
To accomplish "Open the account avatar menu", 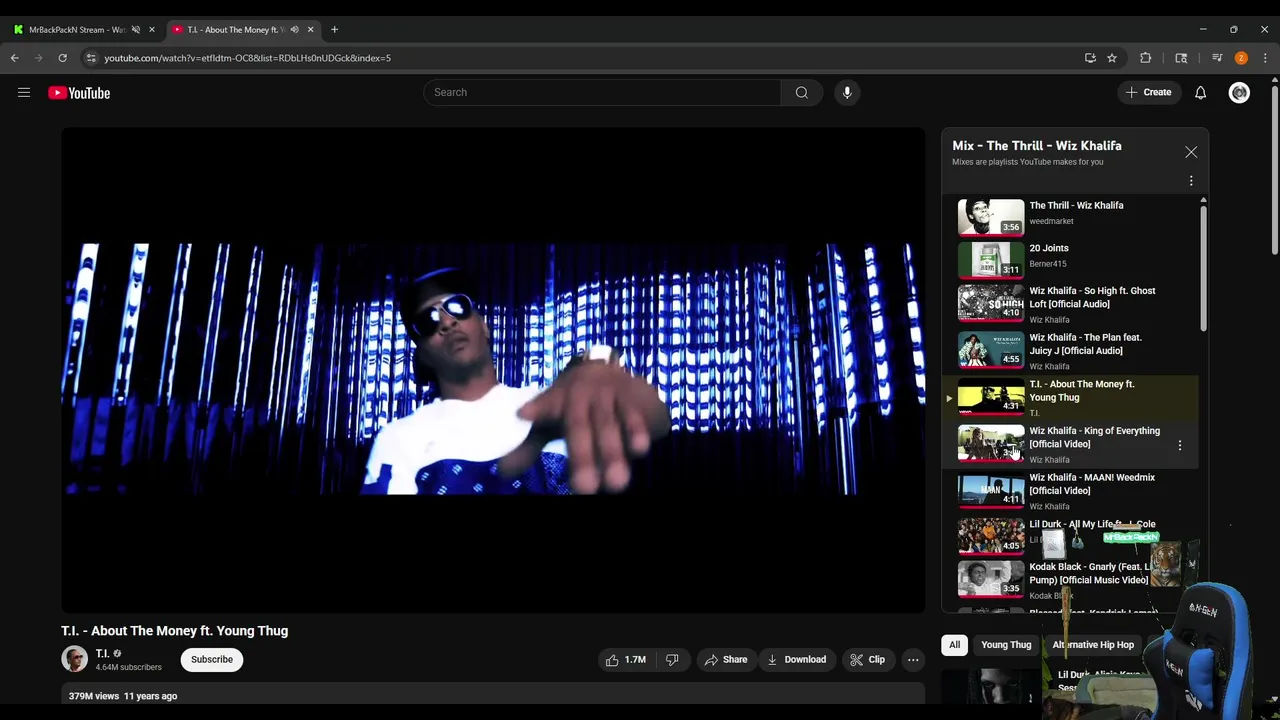I will (1240, 92).
